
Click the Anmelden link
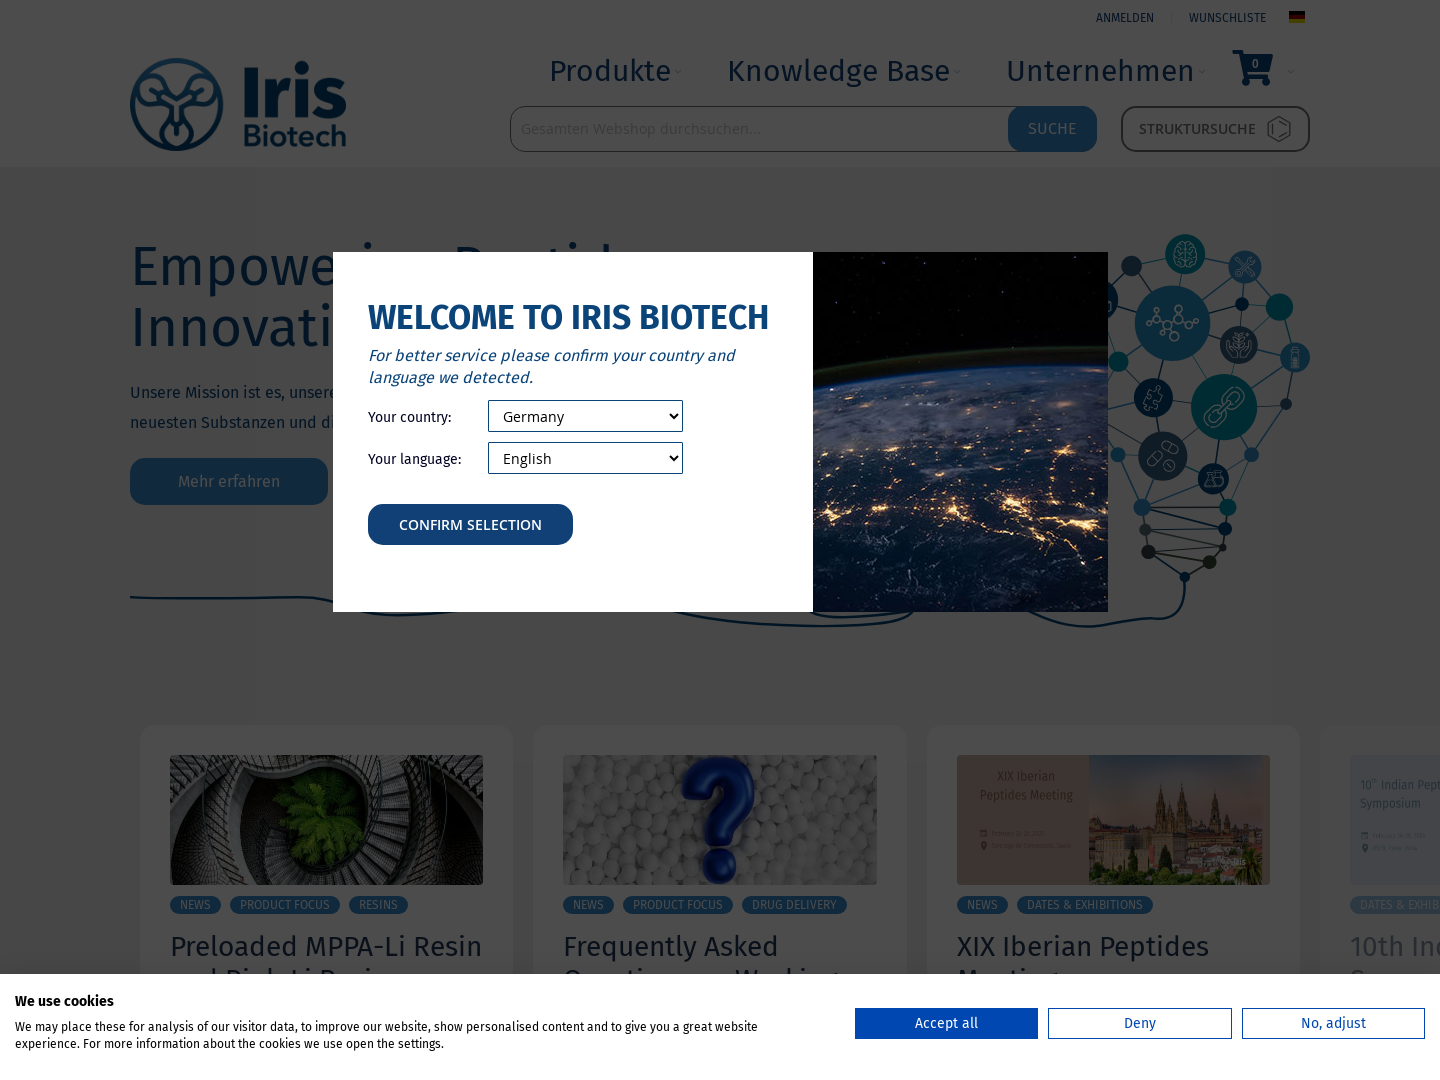click(1125, 18)
